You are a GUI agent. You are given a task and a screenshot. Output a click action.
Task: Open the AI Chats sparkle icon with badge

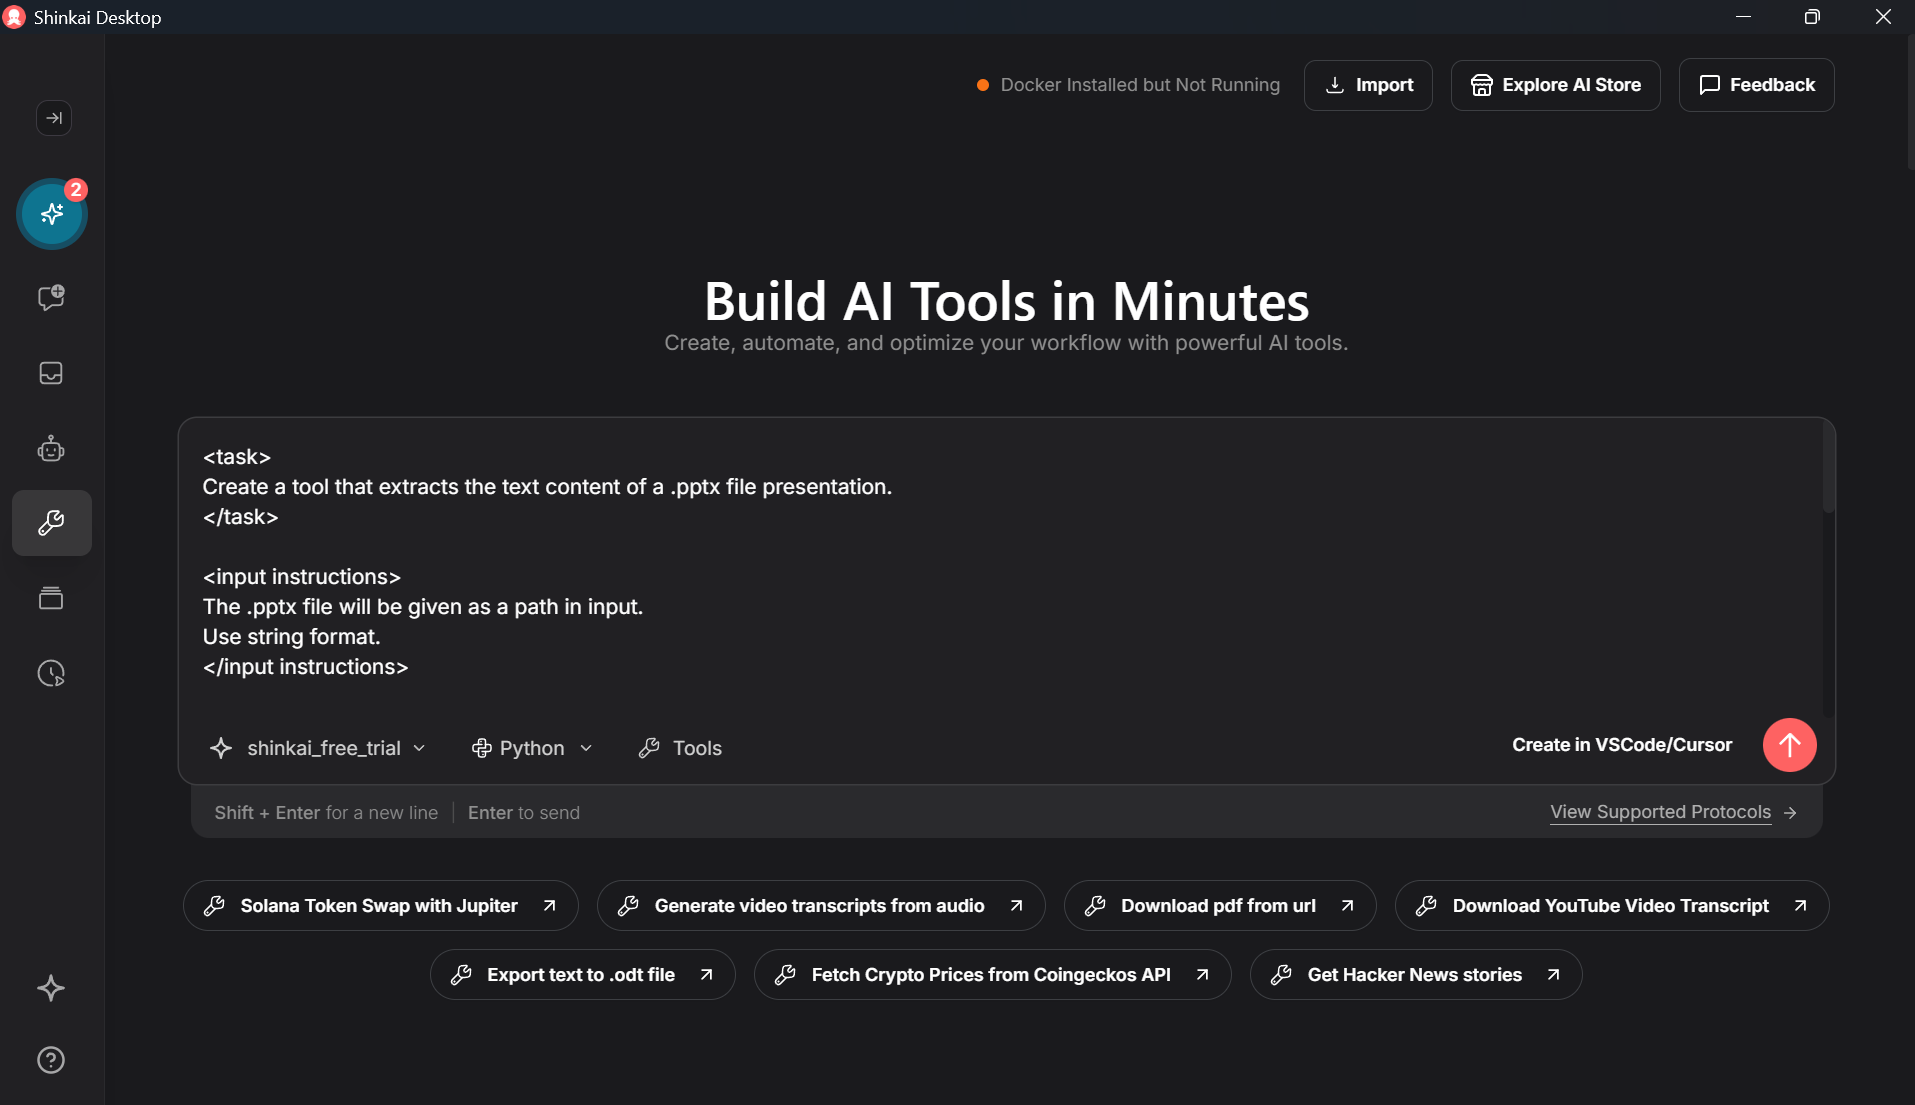tap(51, 213)
